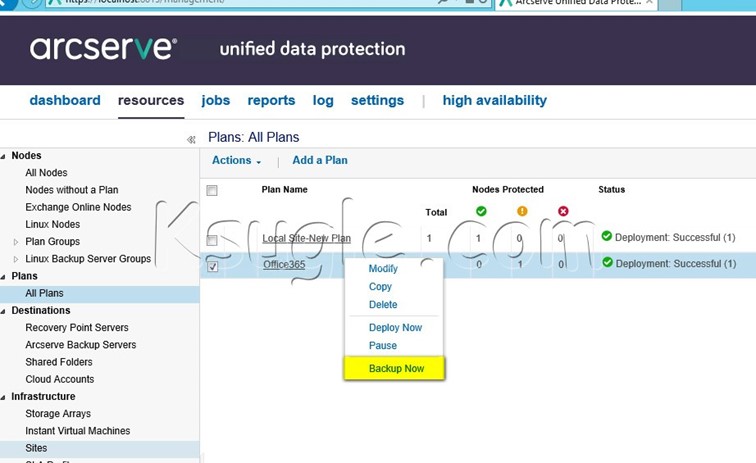
Task: Collapse the Plans tree section
Action: point(3,277)
